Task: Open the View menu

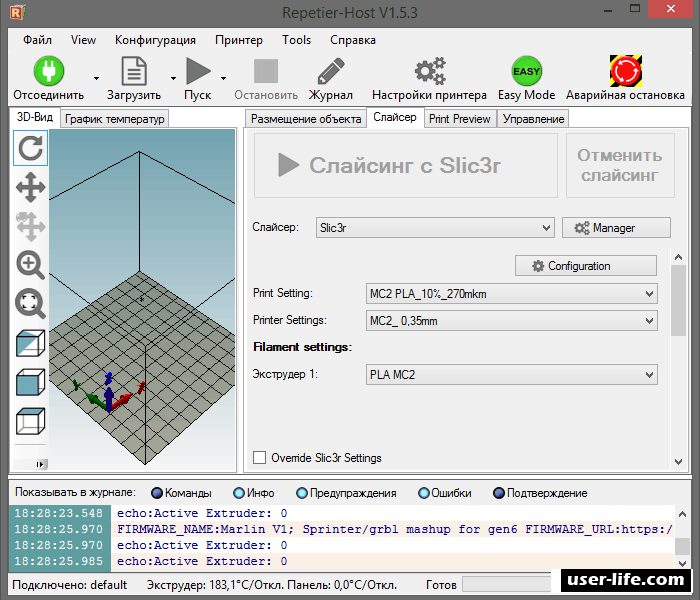Action: click(83, 40)
